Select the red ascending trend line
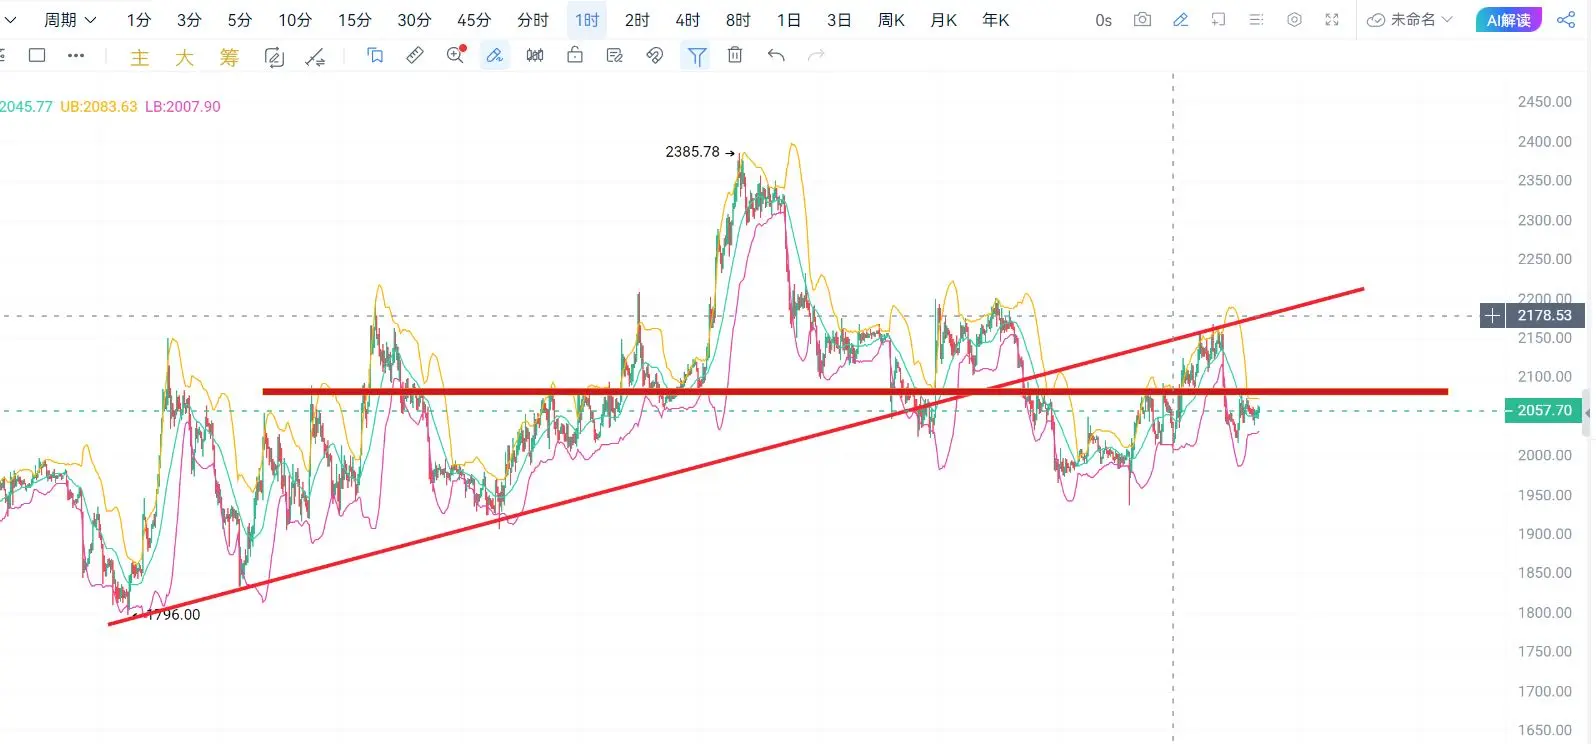The image size is (1596, 744). click(x=736, y=457)
